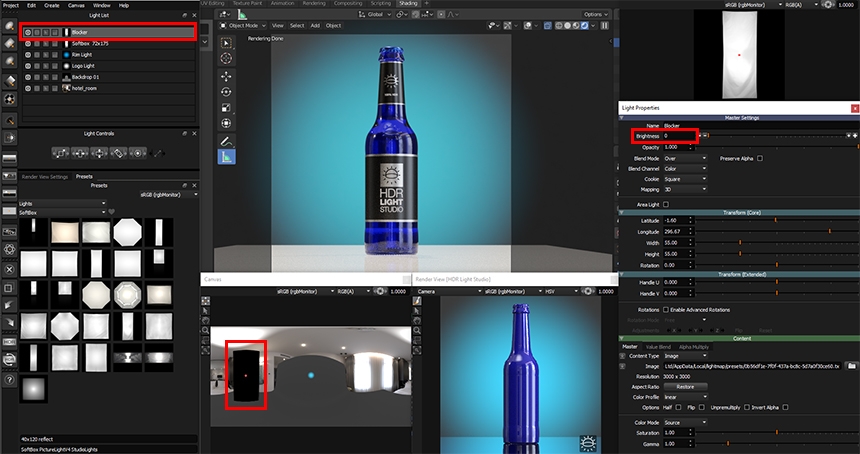Select the Transform tool in Blender viewport
Screen dimensions: 860x454
[226, 123]
